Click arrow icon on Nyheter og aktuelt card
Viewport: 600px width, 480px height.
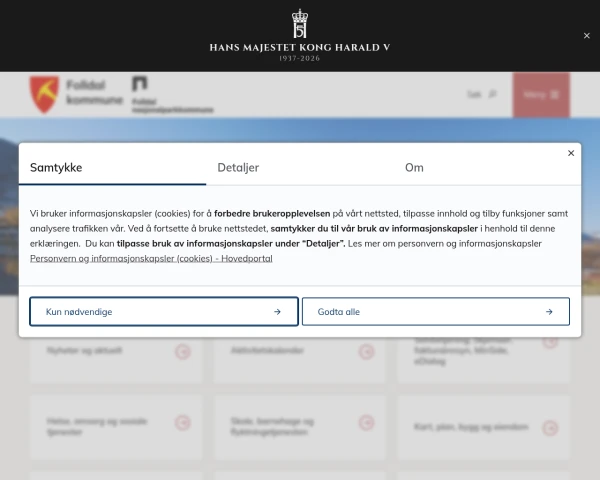tap(183, 351)
